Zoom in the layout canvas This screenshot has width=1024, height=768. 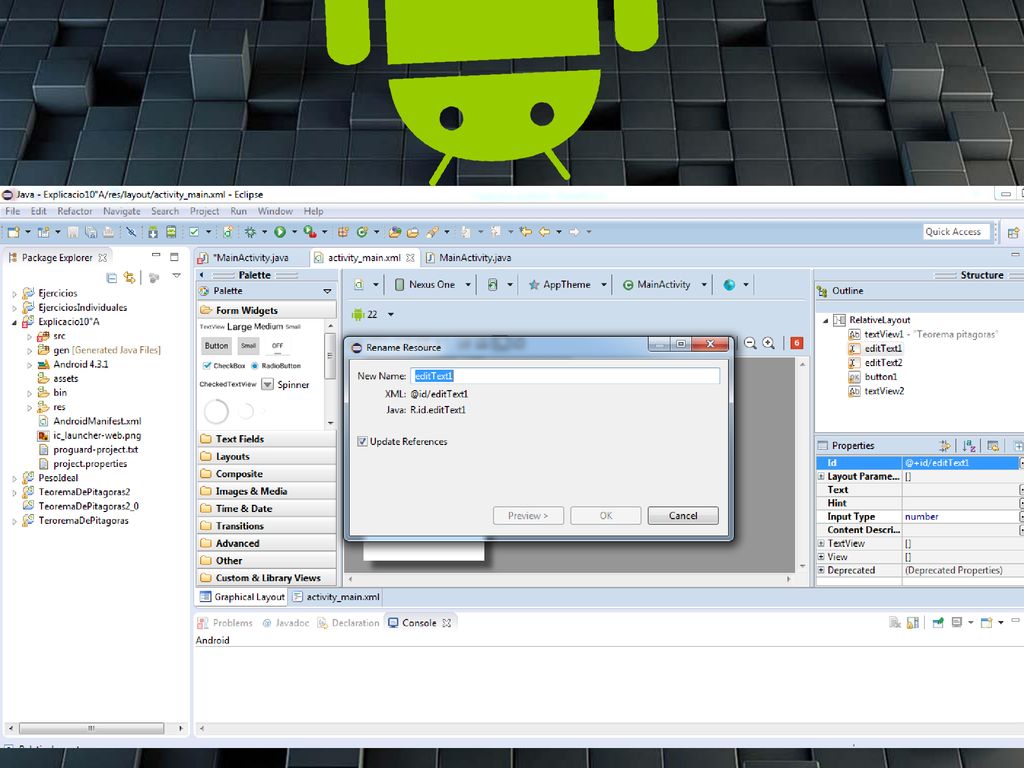pos(769,344)
